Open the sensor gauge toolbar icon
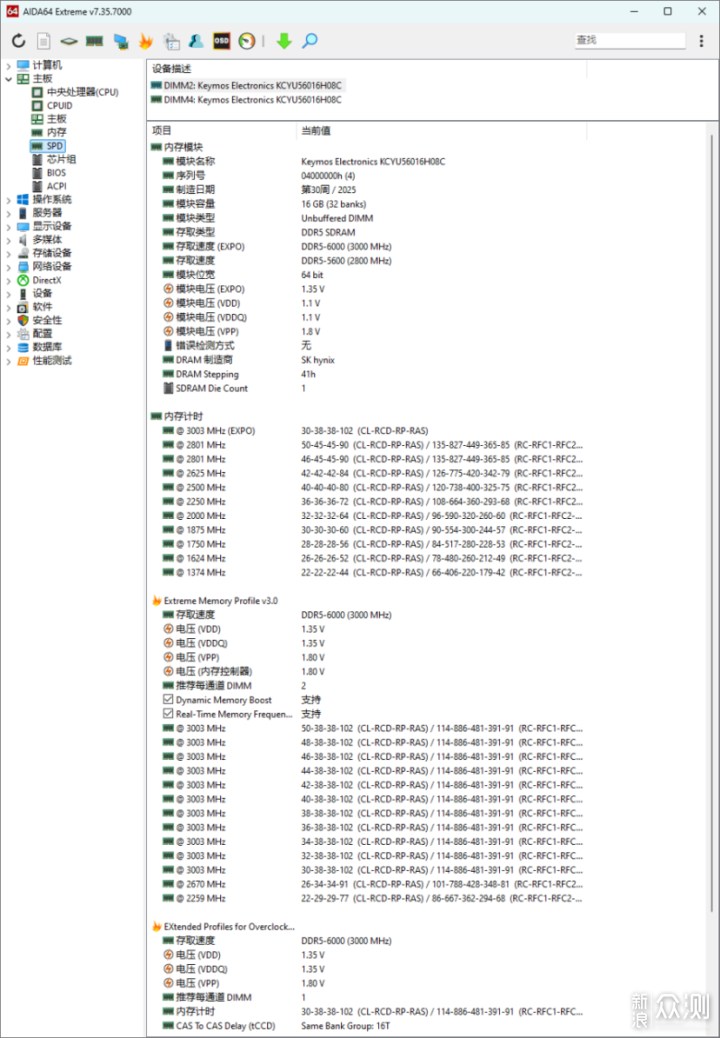The width and height of the screenshot is (720, 1038). click(246, 41)
